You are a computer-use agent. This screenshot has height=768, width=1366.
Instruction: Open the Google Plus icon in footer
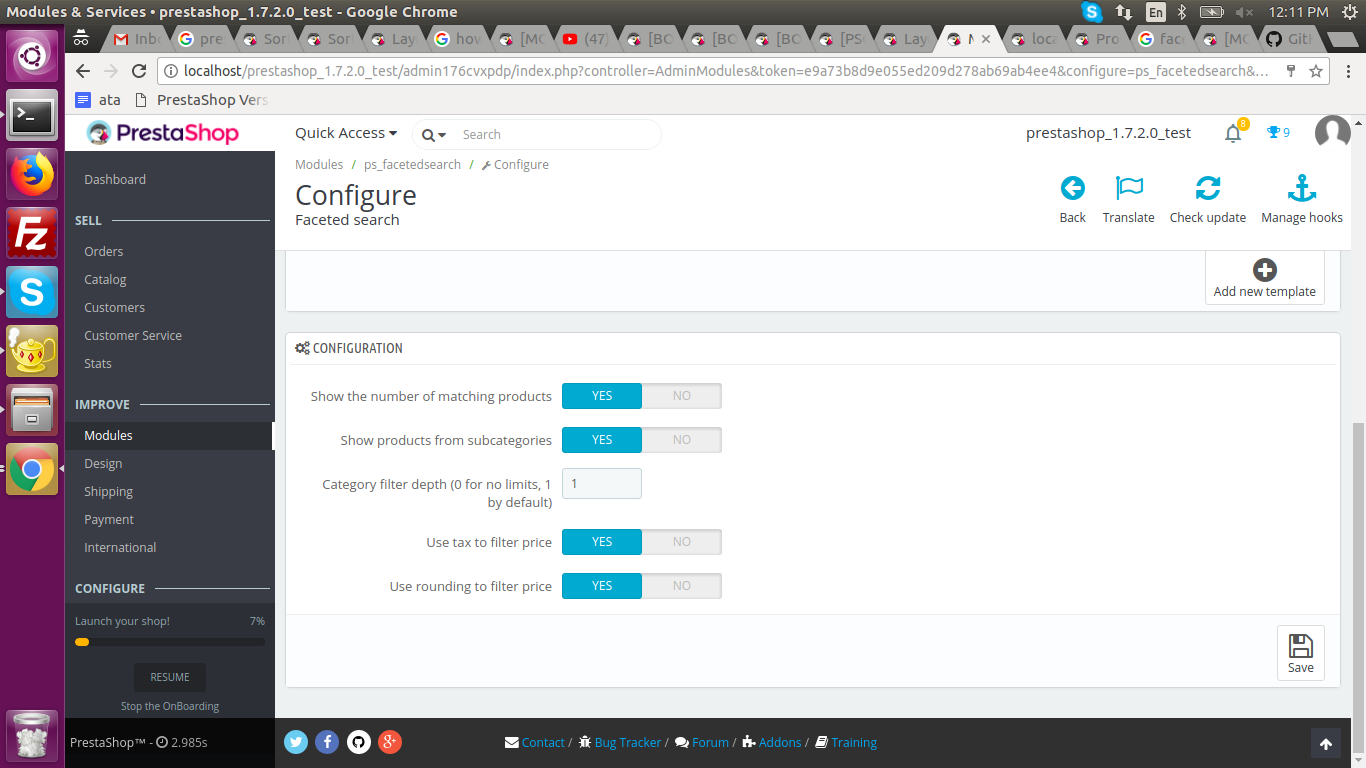point(390,742)
